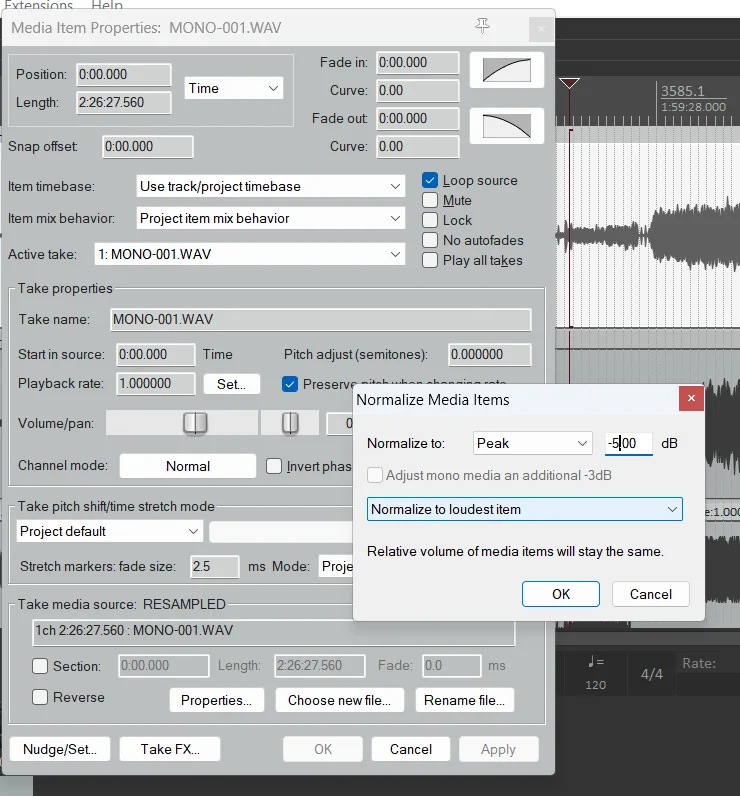Image resolution: width=740 pixels, height=796 pixels.
Task: Click the volume slider handle
Action: click(195, 422)
